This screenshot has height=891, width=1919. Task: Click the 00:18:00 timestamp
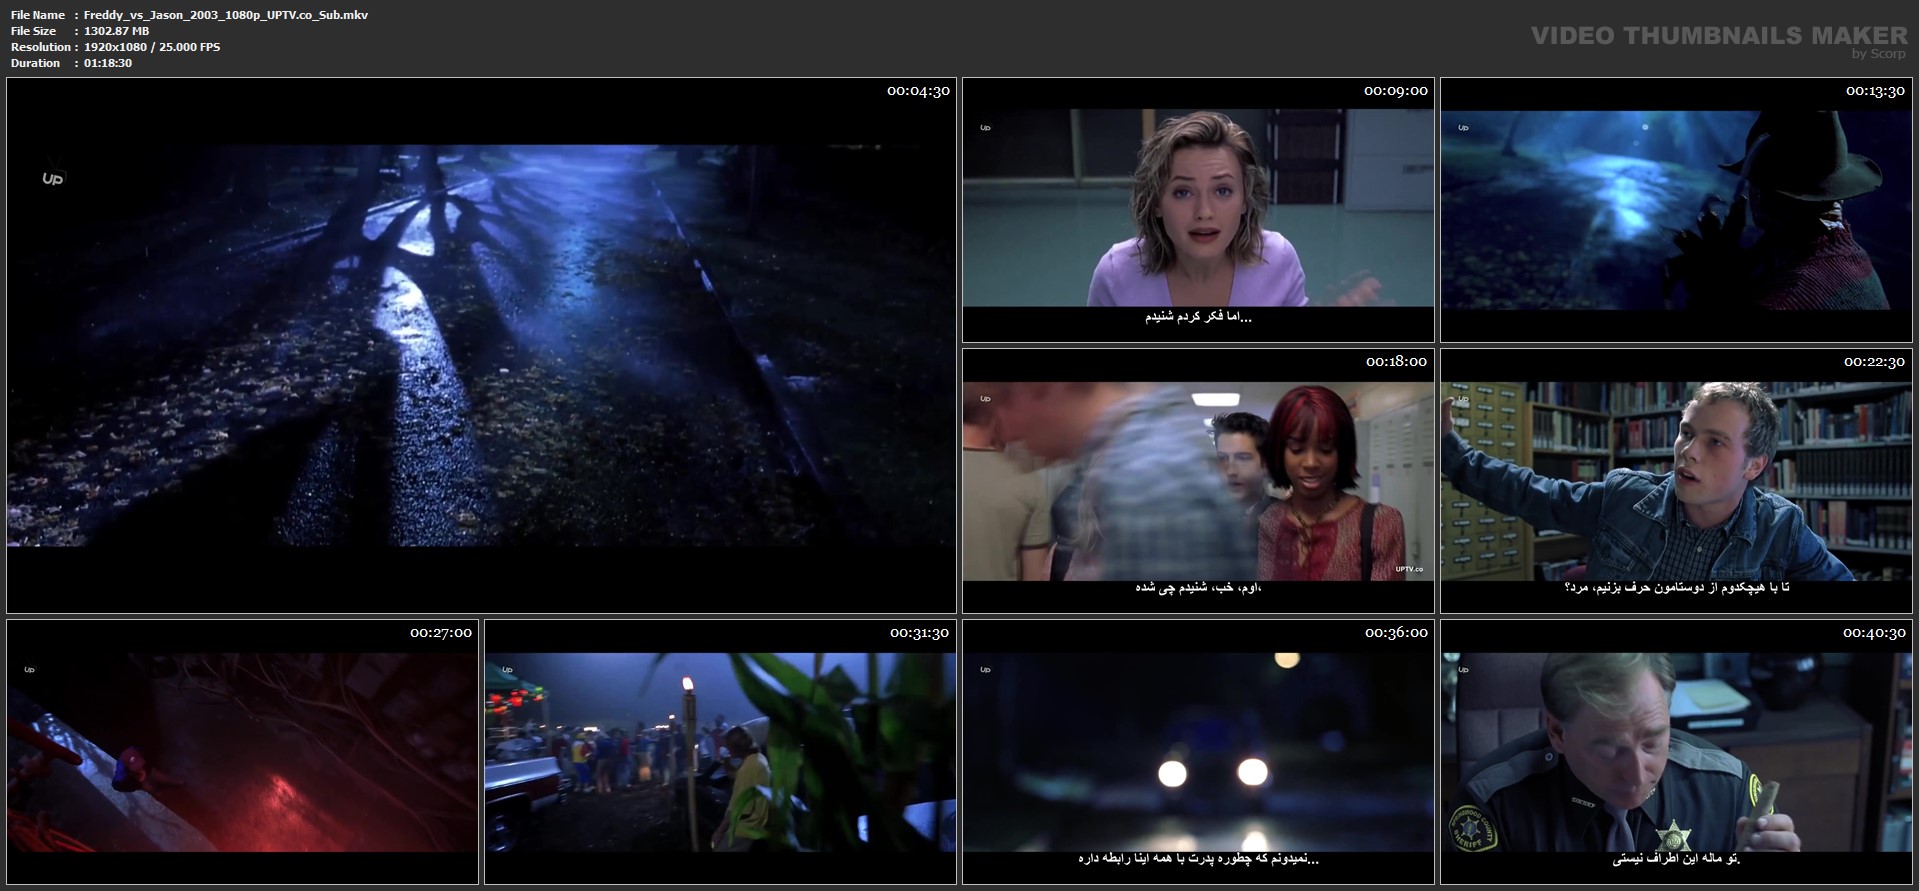click(x=1396, y=362)
